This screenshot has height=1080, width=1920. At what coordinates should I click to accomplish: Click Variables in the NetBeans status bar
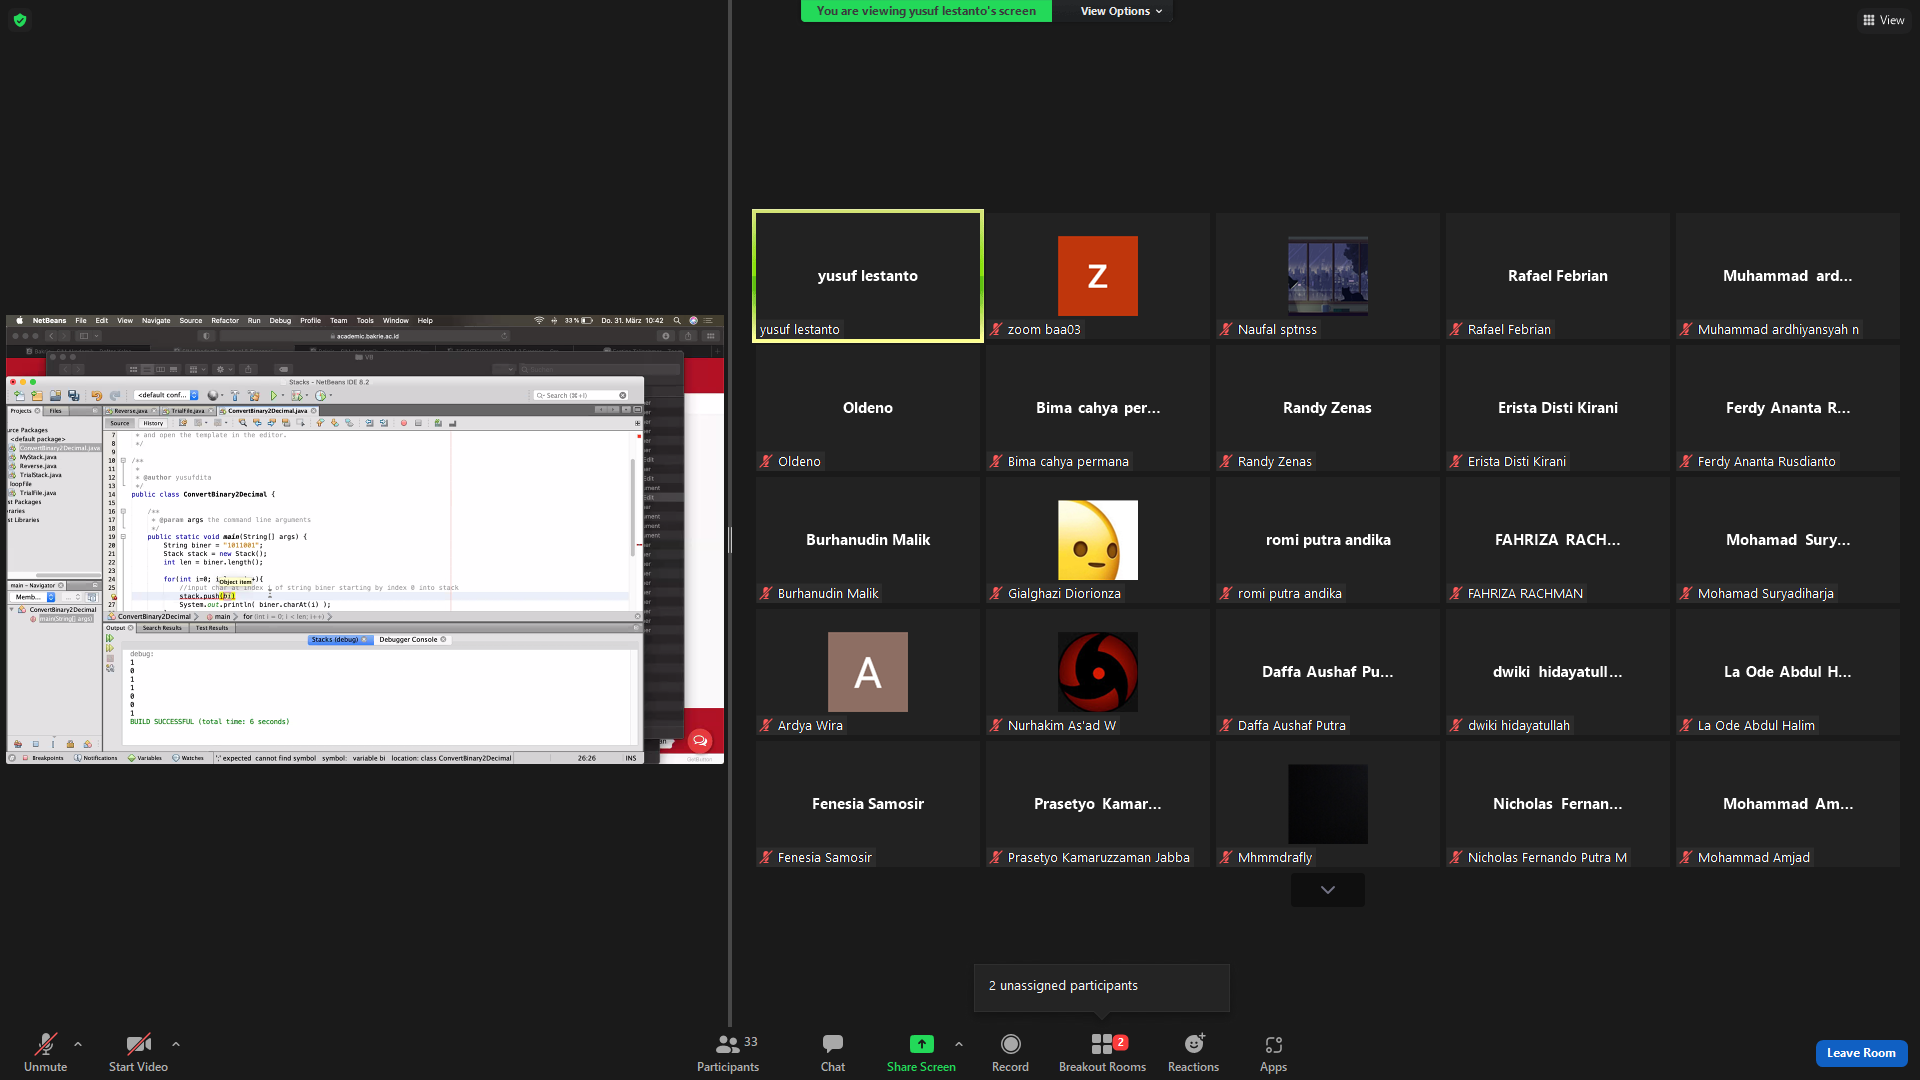pyautogui.click(x=145, y=758)
